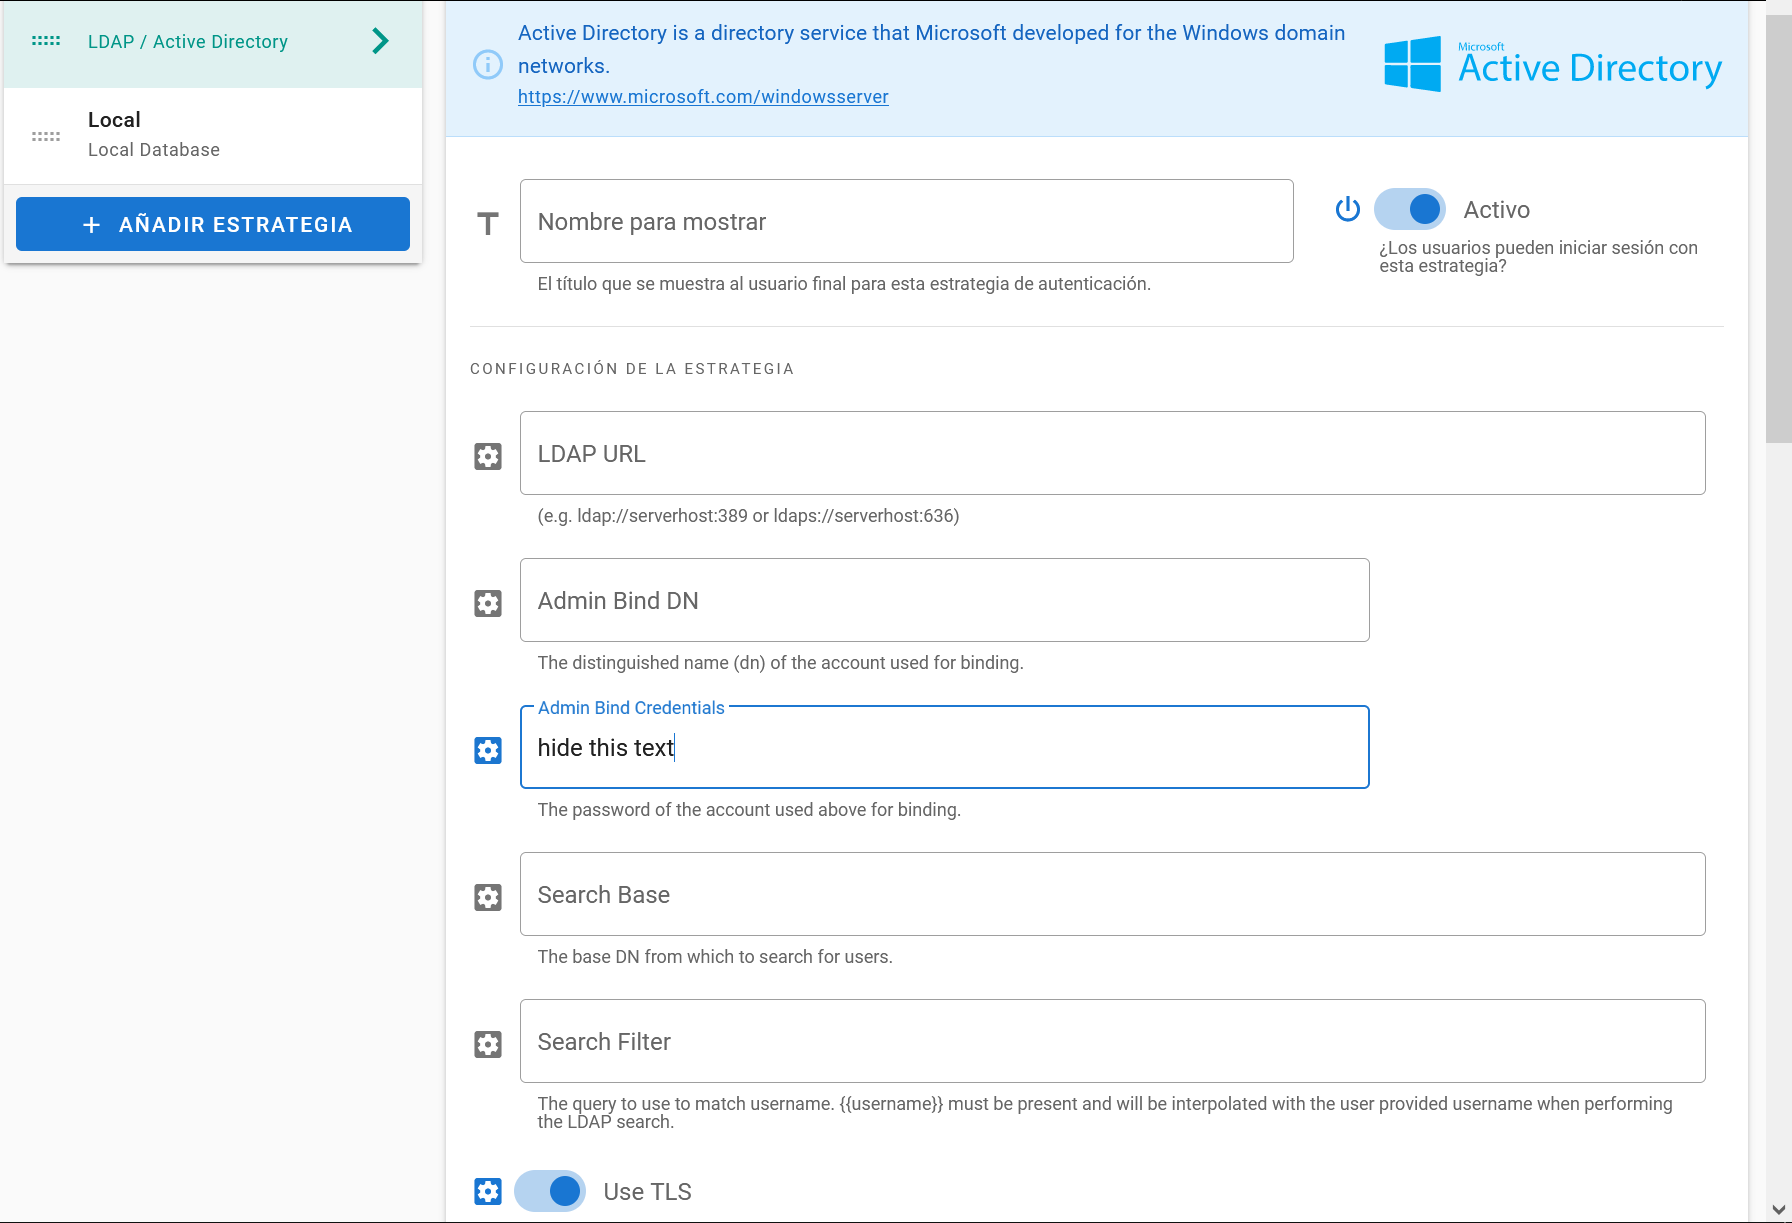Click the 'base DN from which to search' hint
The width and height of the screenshot is (1792, 1223).
[715, 957]
